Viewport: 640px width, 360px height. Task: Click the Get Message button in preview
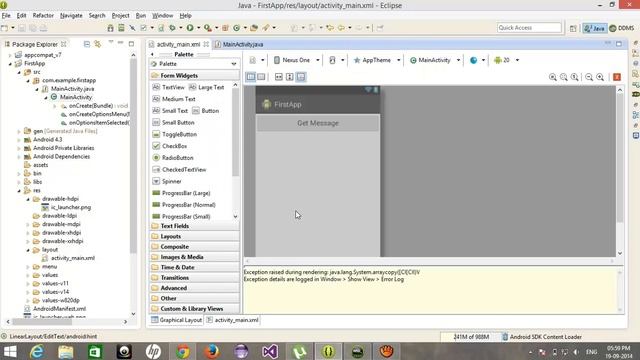pyautogui.click(x=318, y=123)
